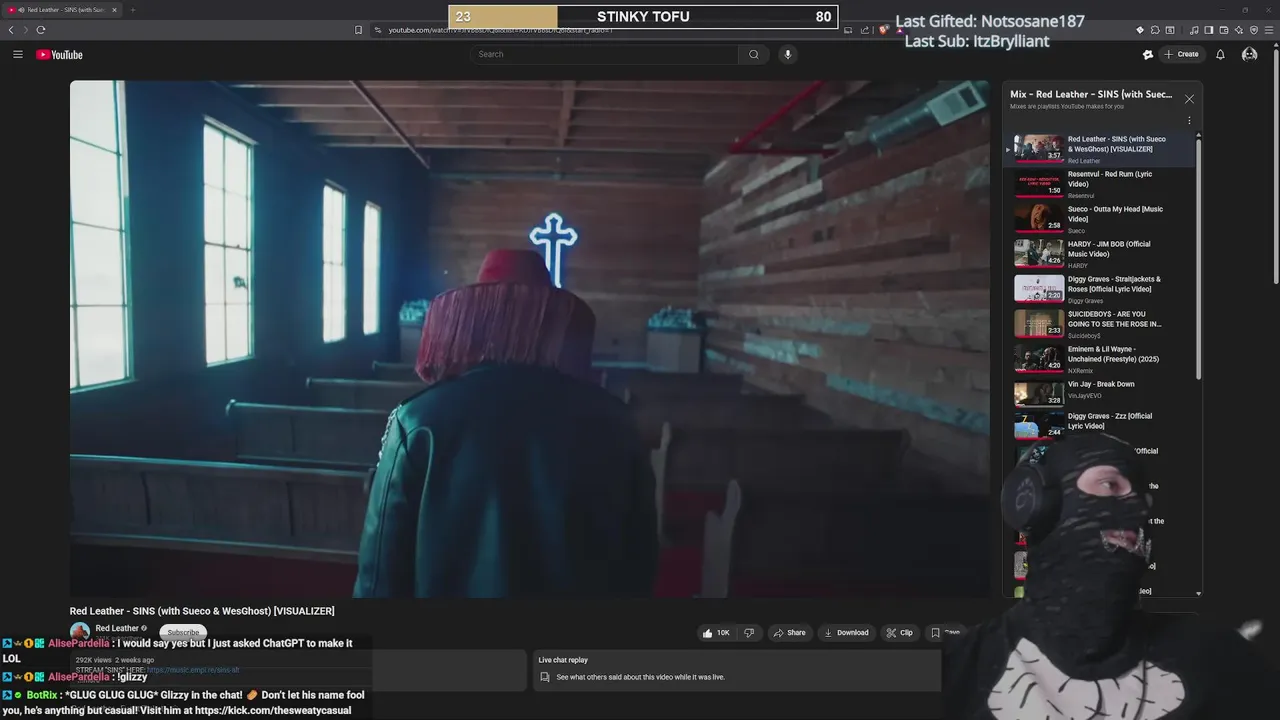Play Diggy Graves - Zzz from the mix
1280x720 pixels.
click(x=1100, y=428)
